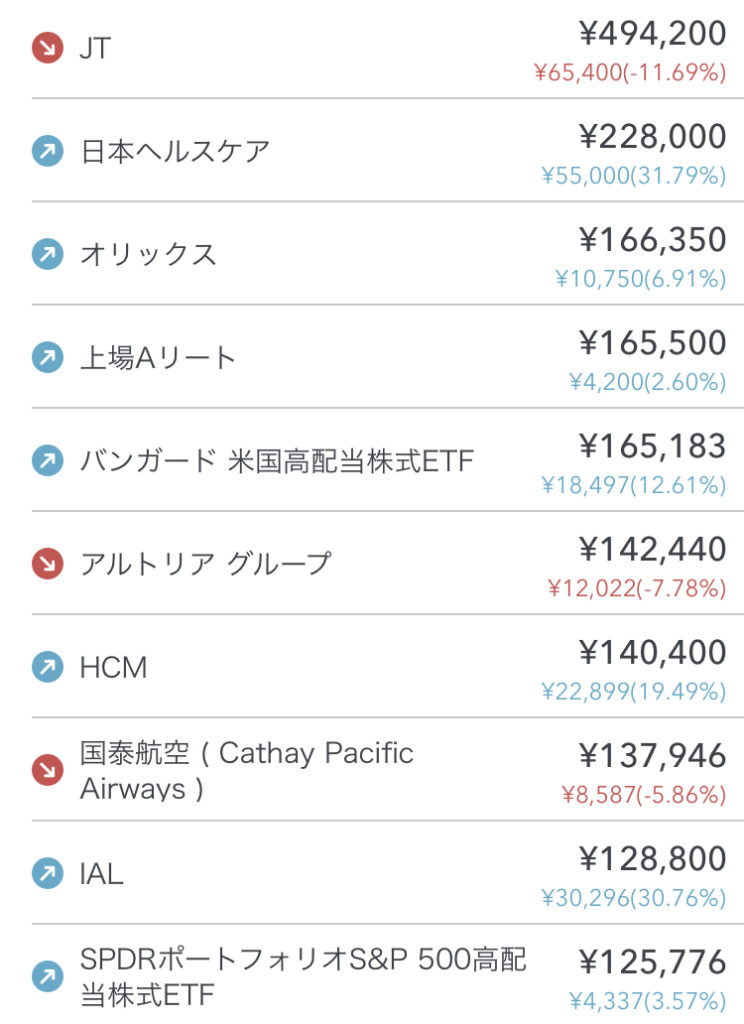Tap the blue up-arrow icon for 日本ヘルスケア
Screen dimensions: 744x1024
point(47,152)
